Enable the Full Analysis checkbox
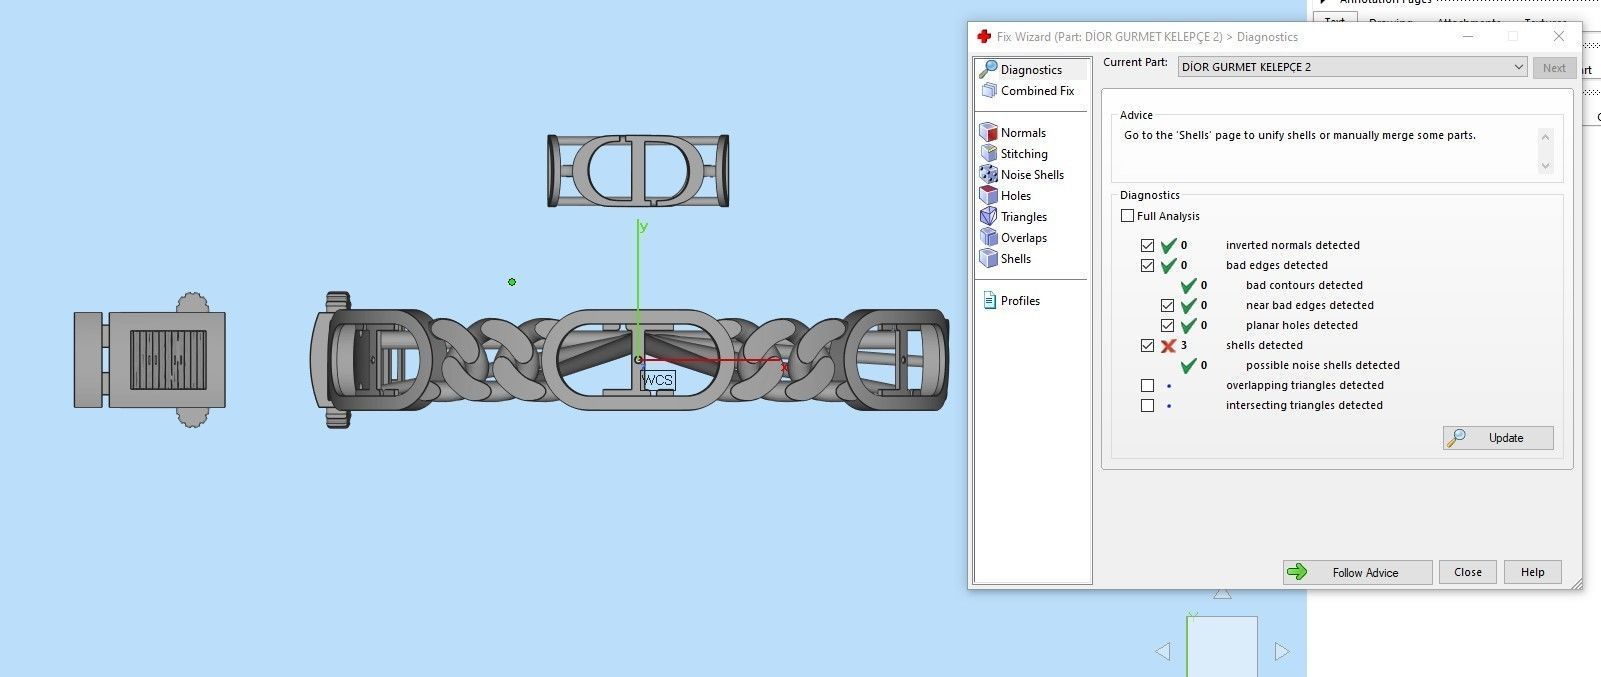 (1127, 216)
